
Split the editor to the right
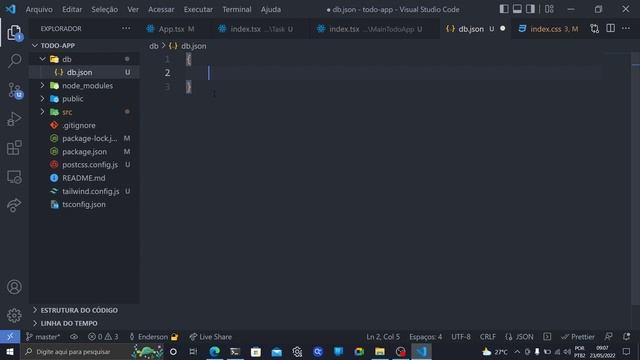611,28
